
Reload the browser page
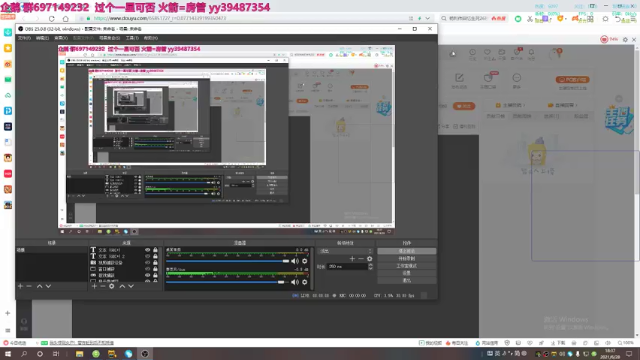click(51, 19)
